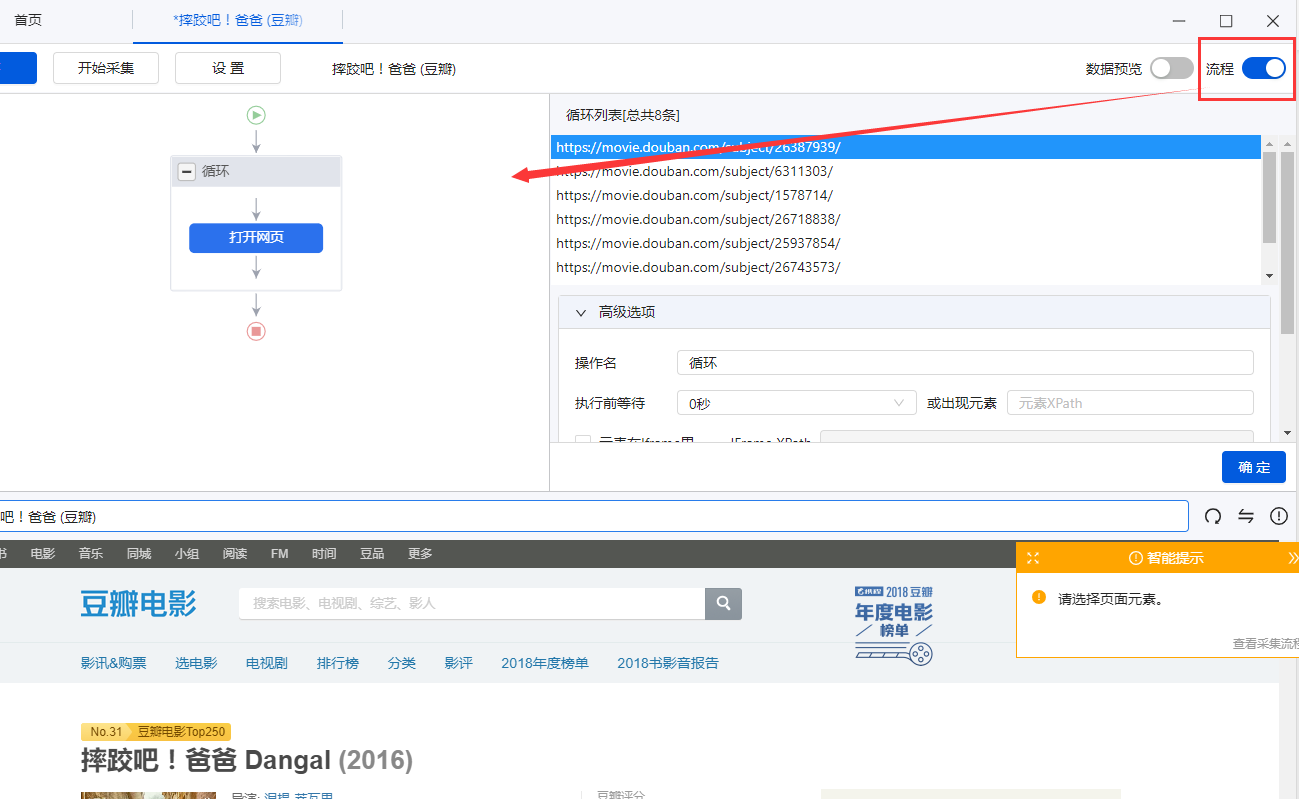The width and height of the screenshot is (1299, 799).
Task: Go to 影讯&购票
Action: coord(114,662)
